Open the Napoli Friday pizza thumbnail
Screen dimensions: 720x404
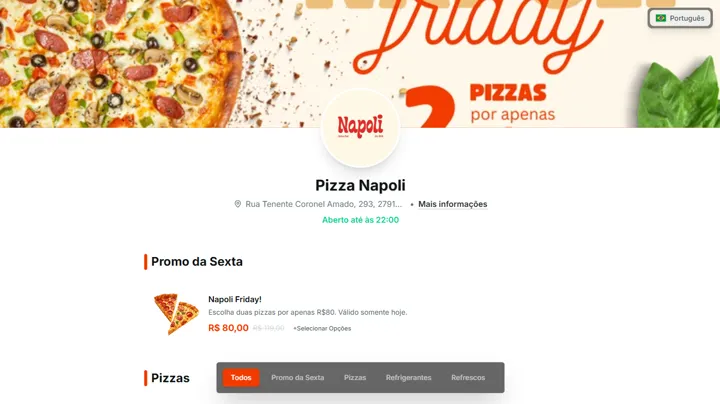pos(176,314)
